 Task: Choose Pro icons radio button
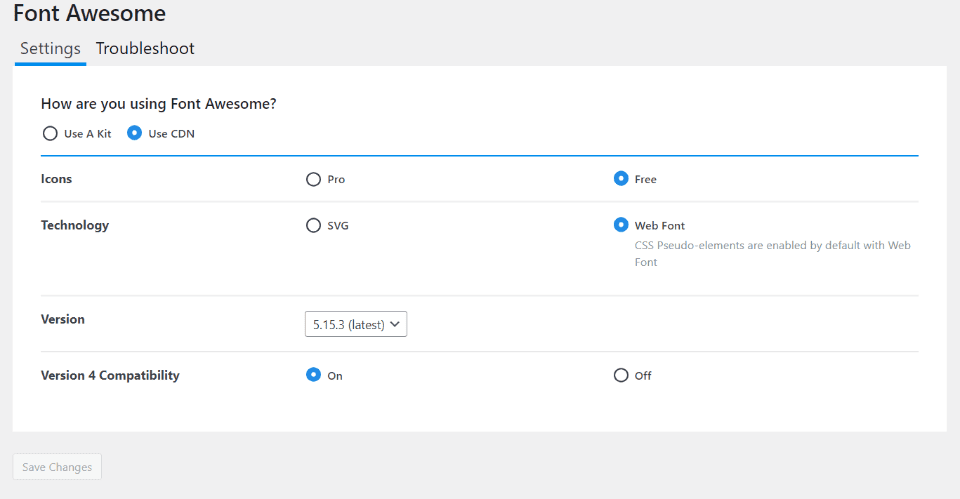pos(313,179)
